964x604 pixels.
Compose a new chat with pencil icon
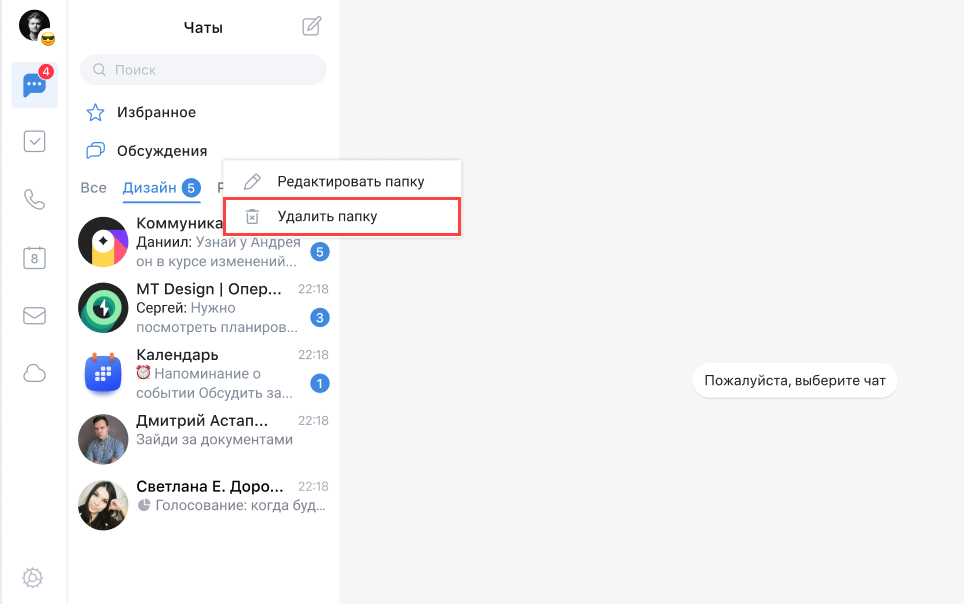(312, 27)
